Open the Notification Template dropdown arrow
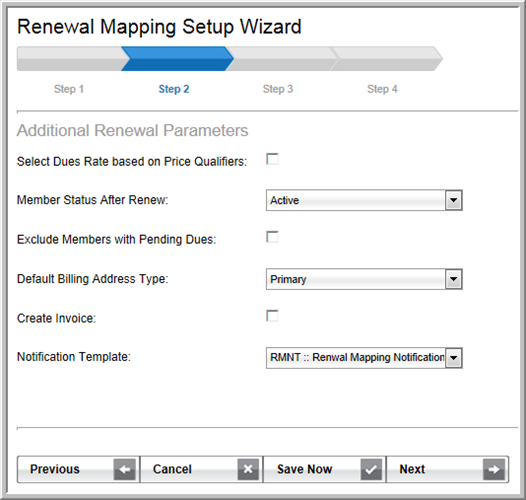The width and height of the screenshot is (526, 500). click(454, 358)
